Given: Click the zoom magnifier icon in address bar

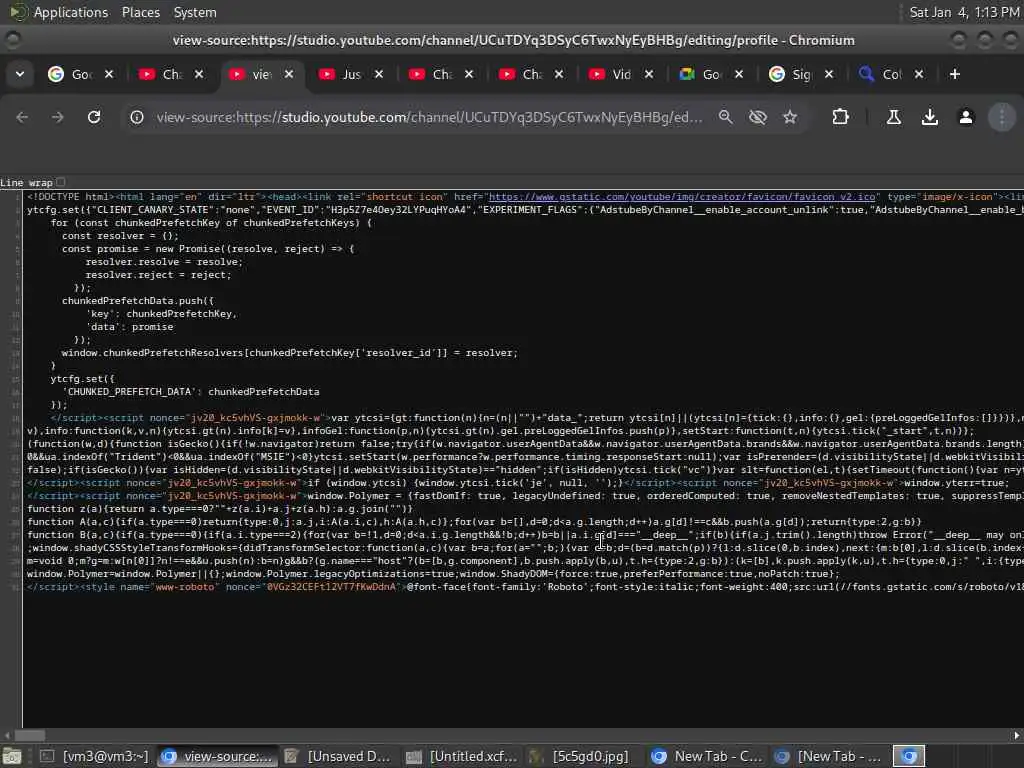Looking at the screenshot, I should point(726,117).
